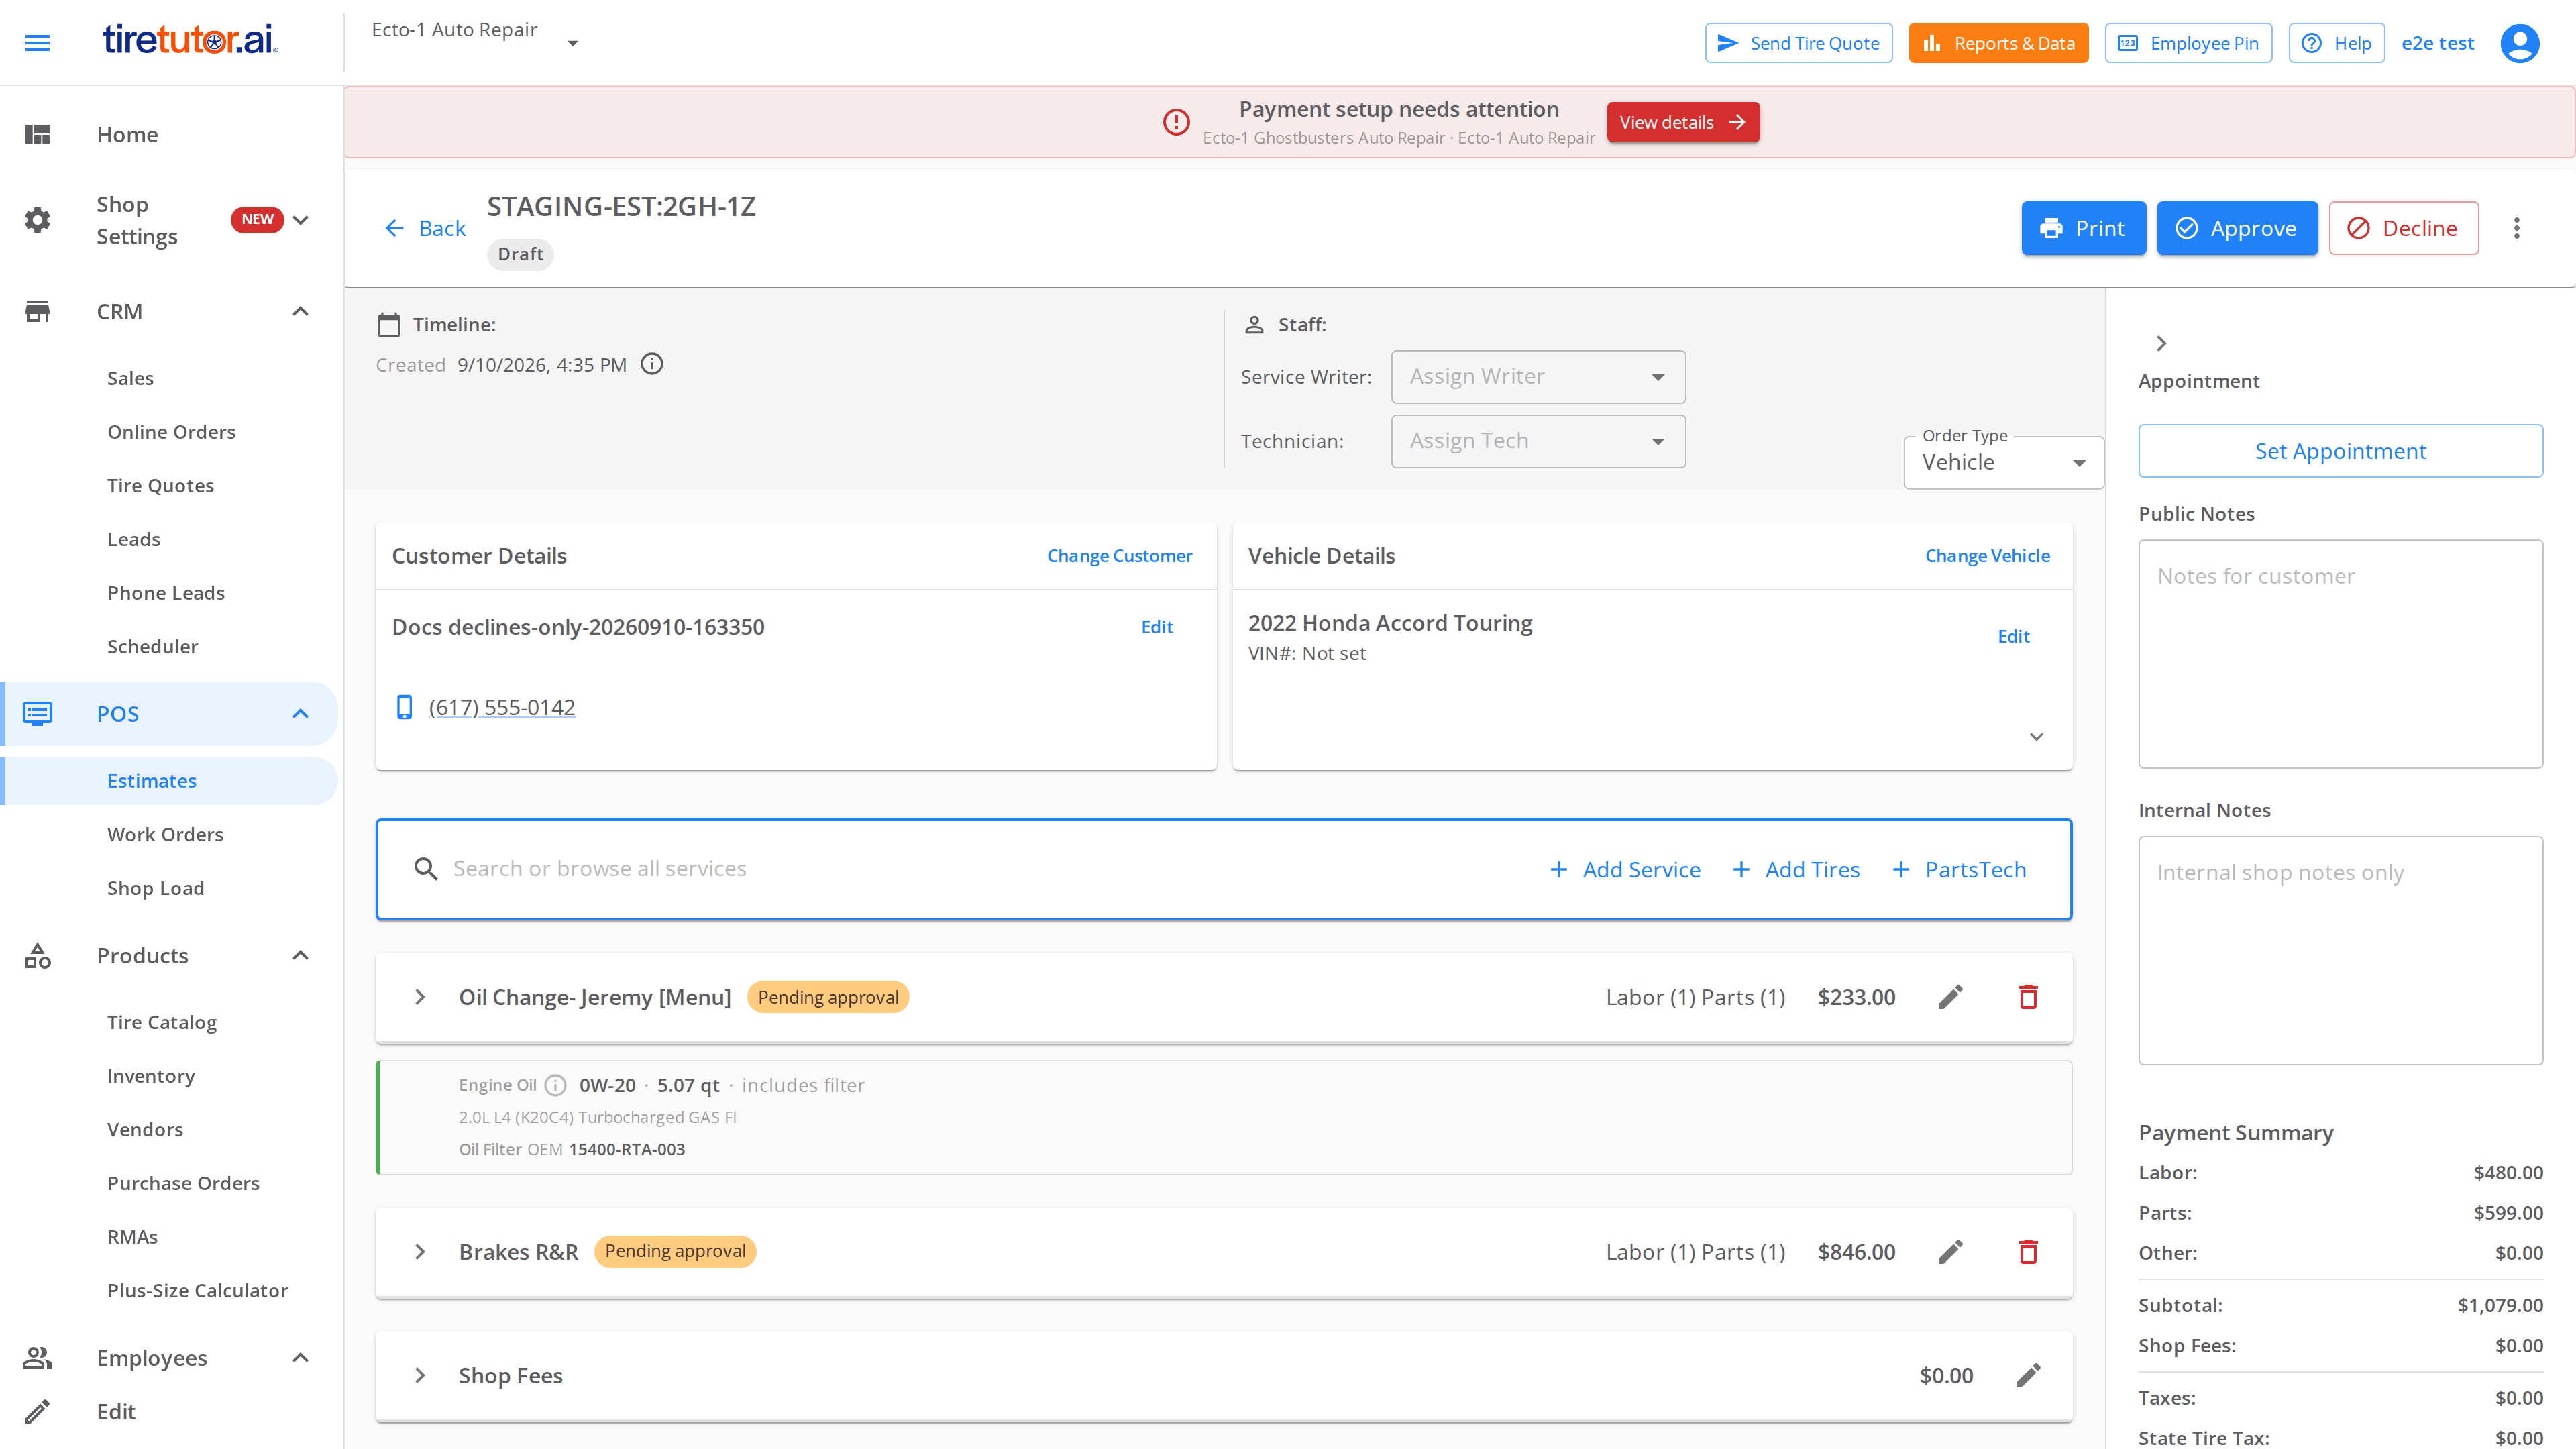Open the Ecto-1 Auto Repair shop selector dropdown
The width and height of the screenshot is (2576, 1449).
point(475,42)
